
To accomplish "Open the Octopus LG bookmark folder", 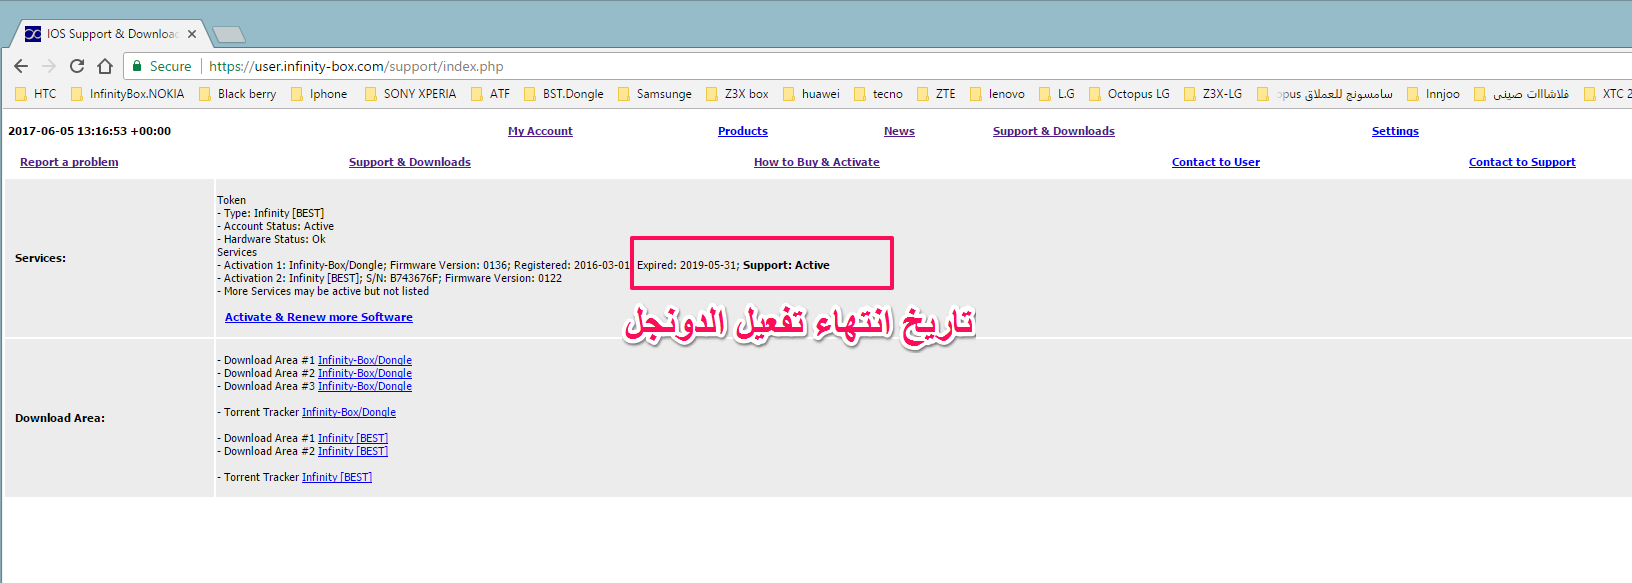I will [1129, 94].
